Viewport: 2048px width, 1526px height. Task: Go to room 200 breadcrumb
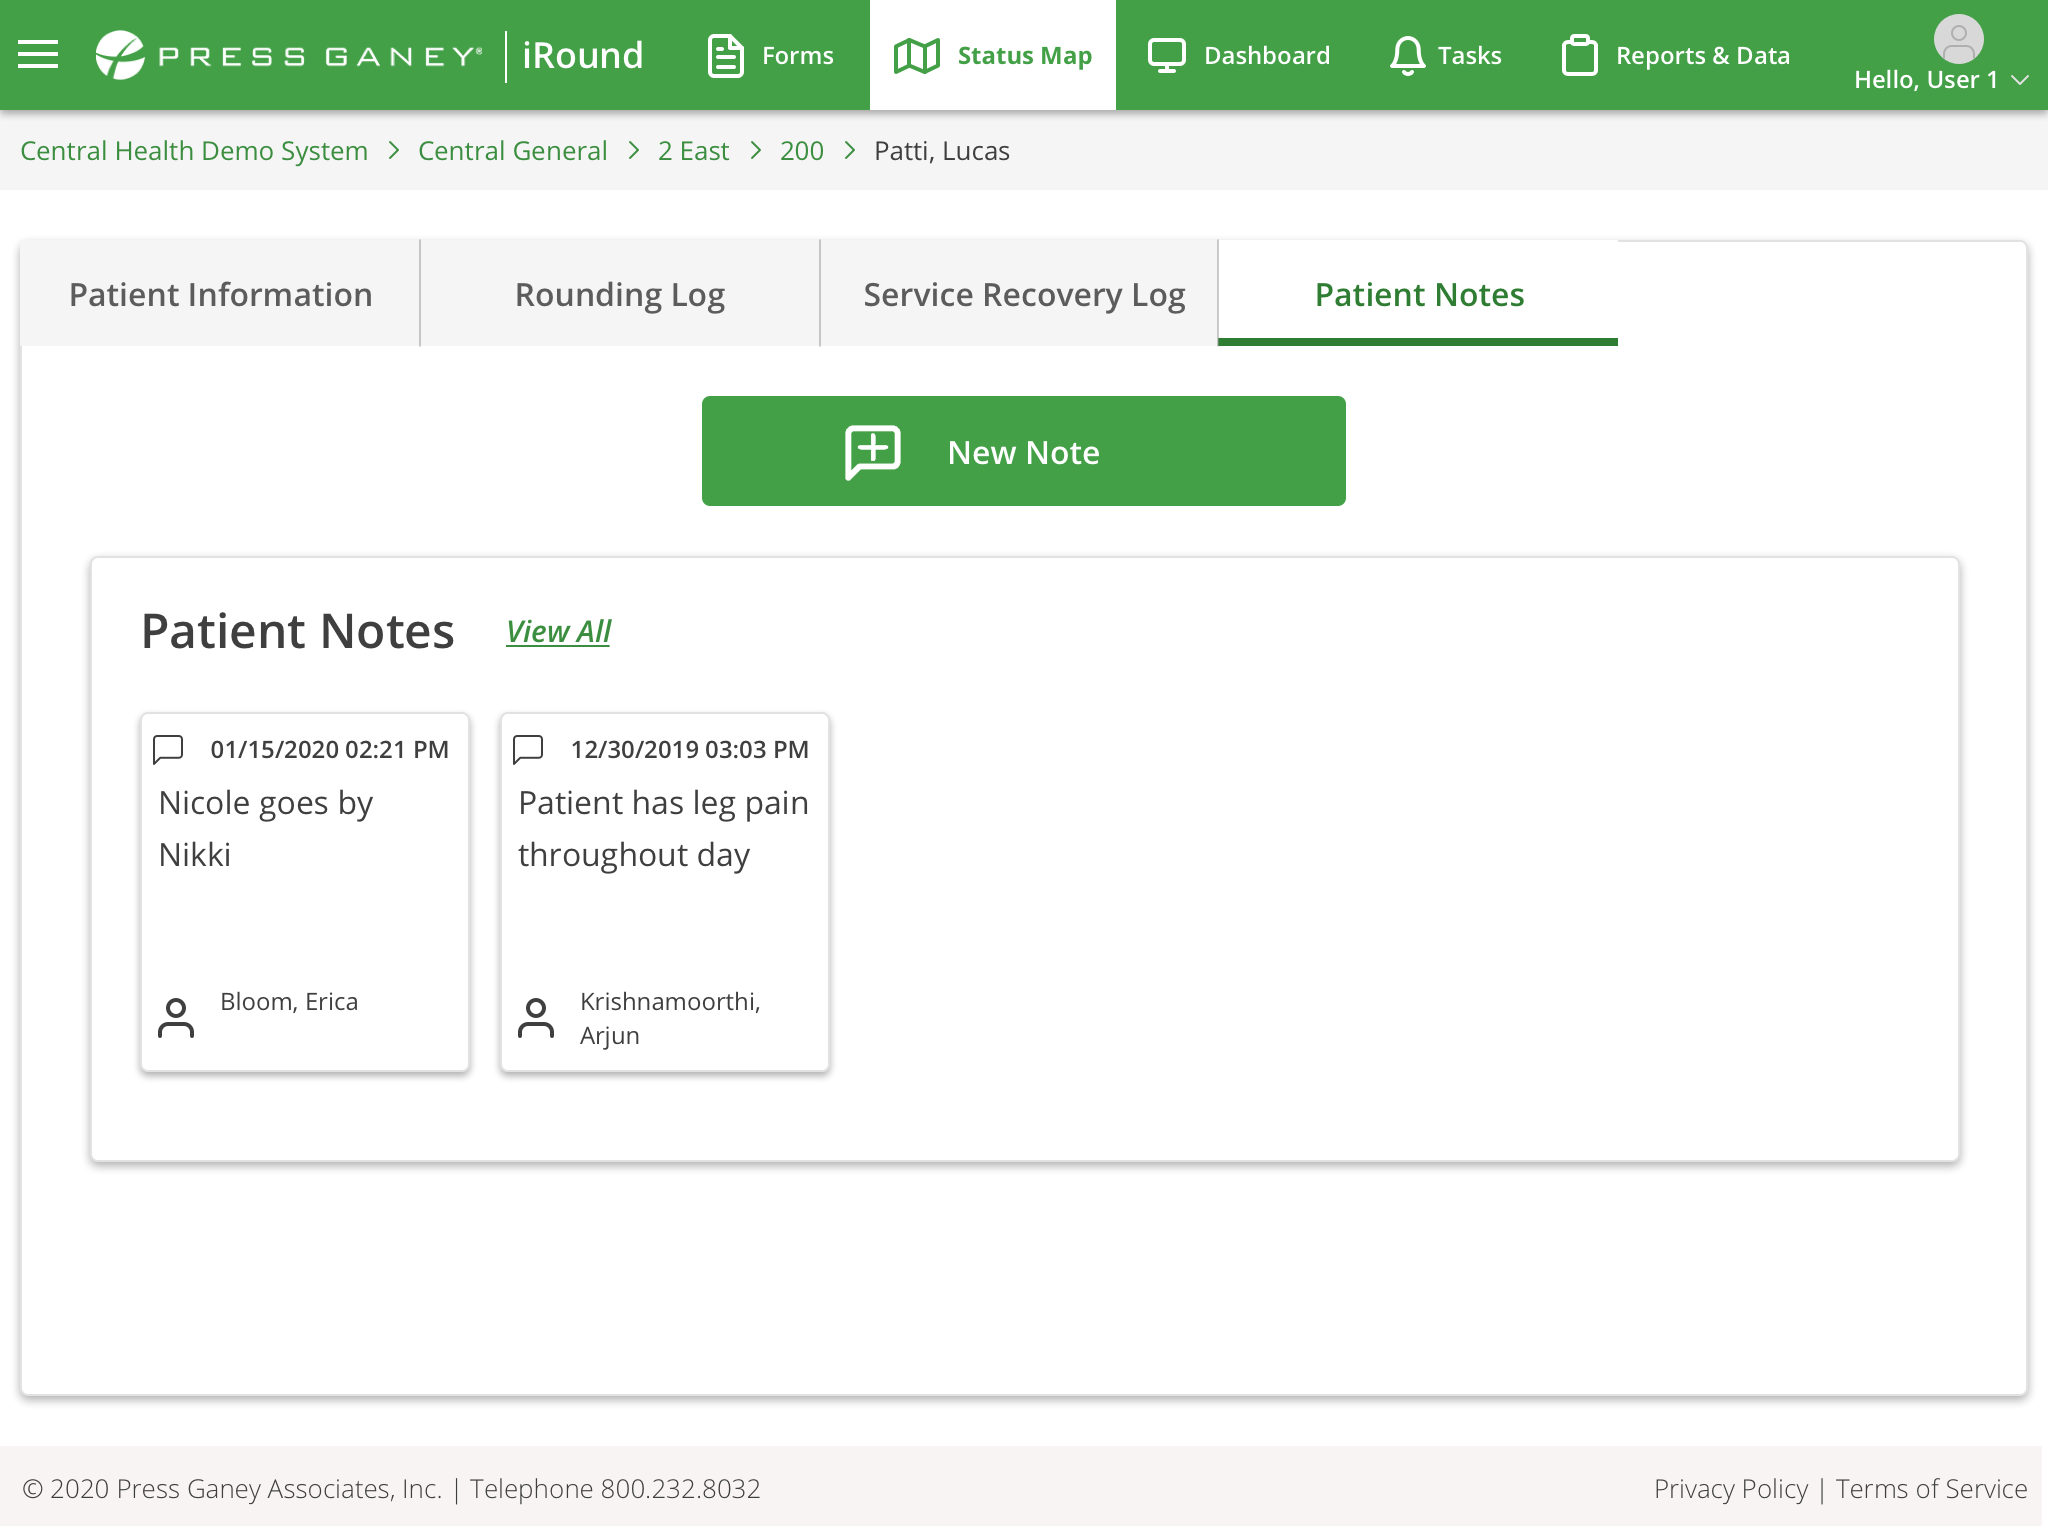click(x=802, y=151)
